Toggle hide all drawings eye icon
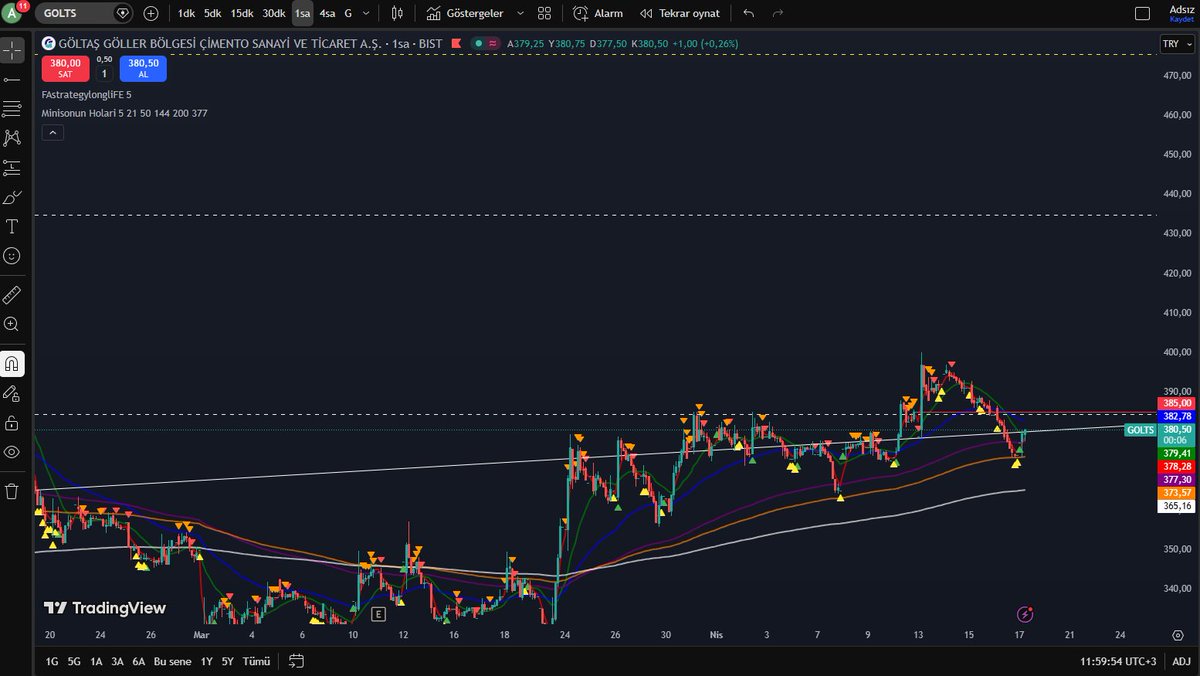This screenshot has width=1200, height=676. pyautogui.click(x=12, y=452)
